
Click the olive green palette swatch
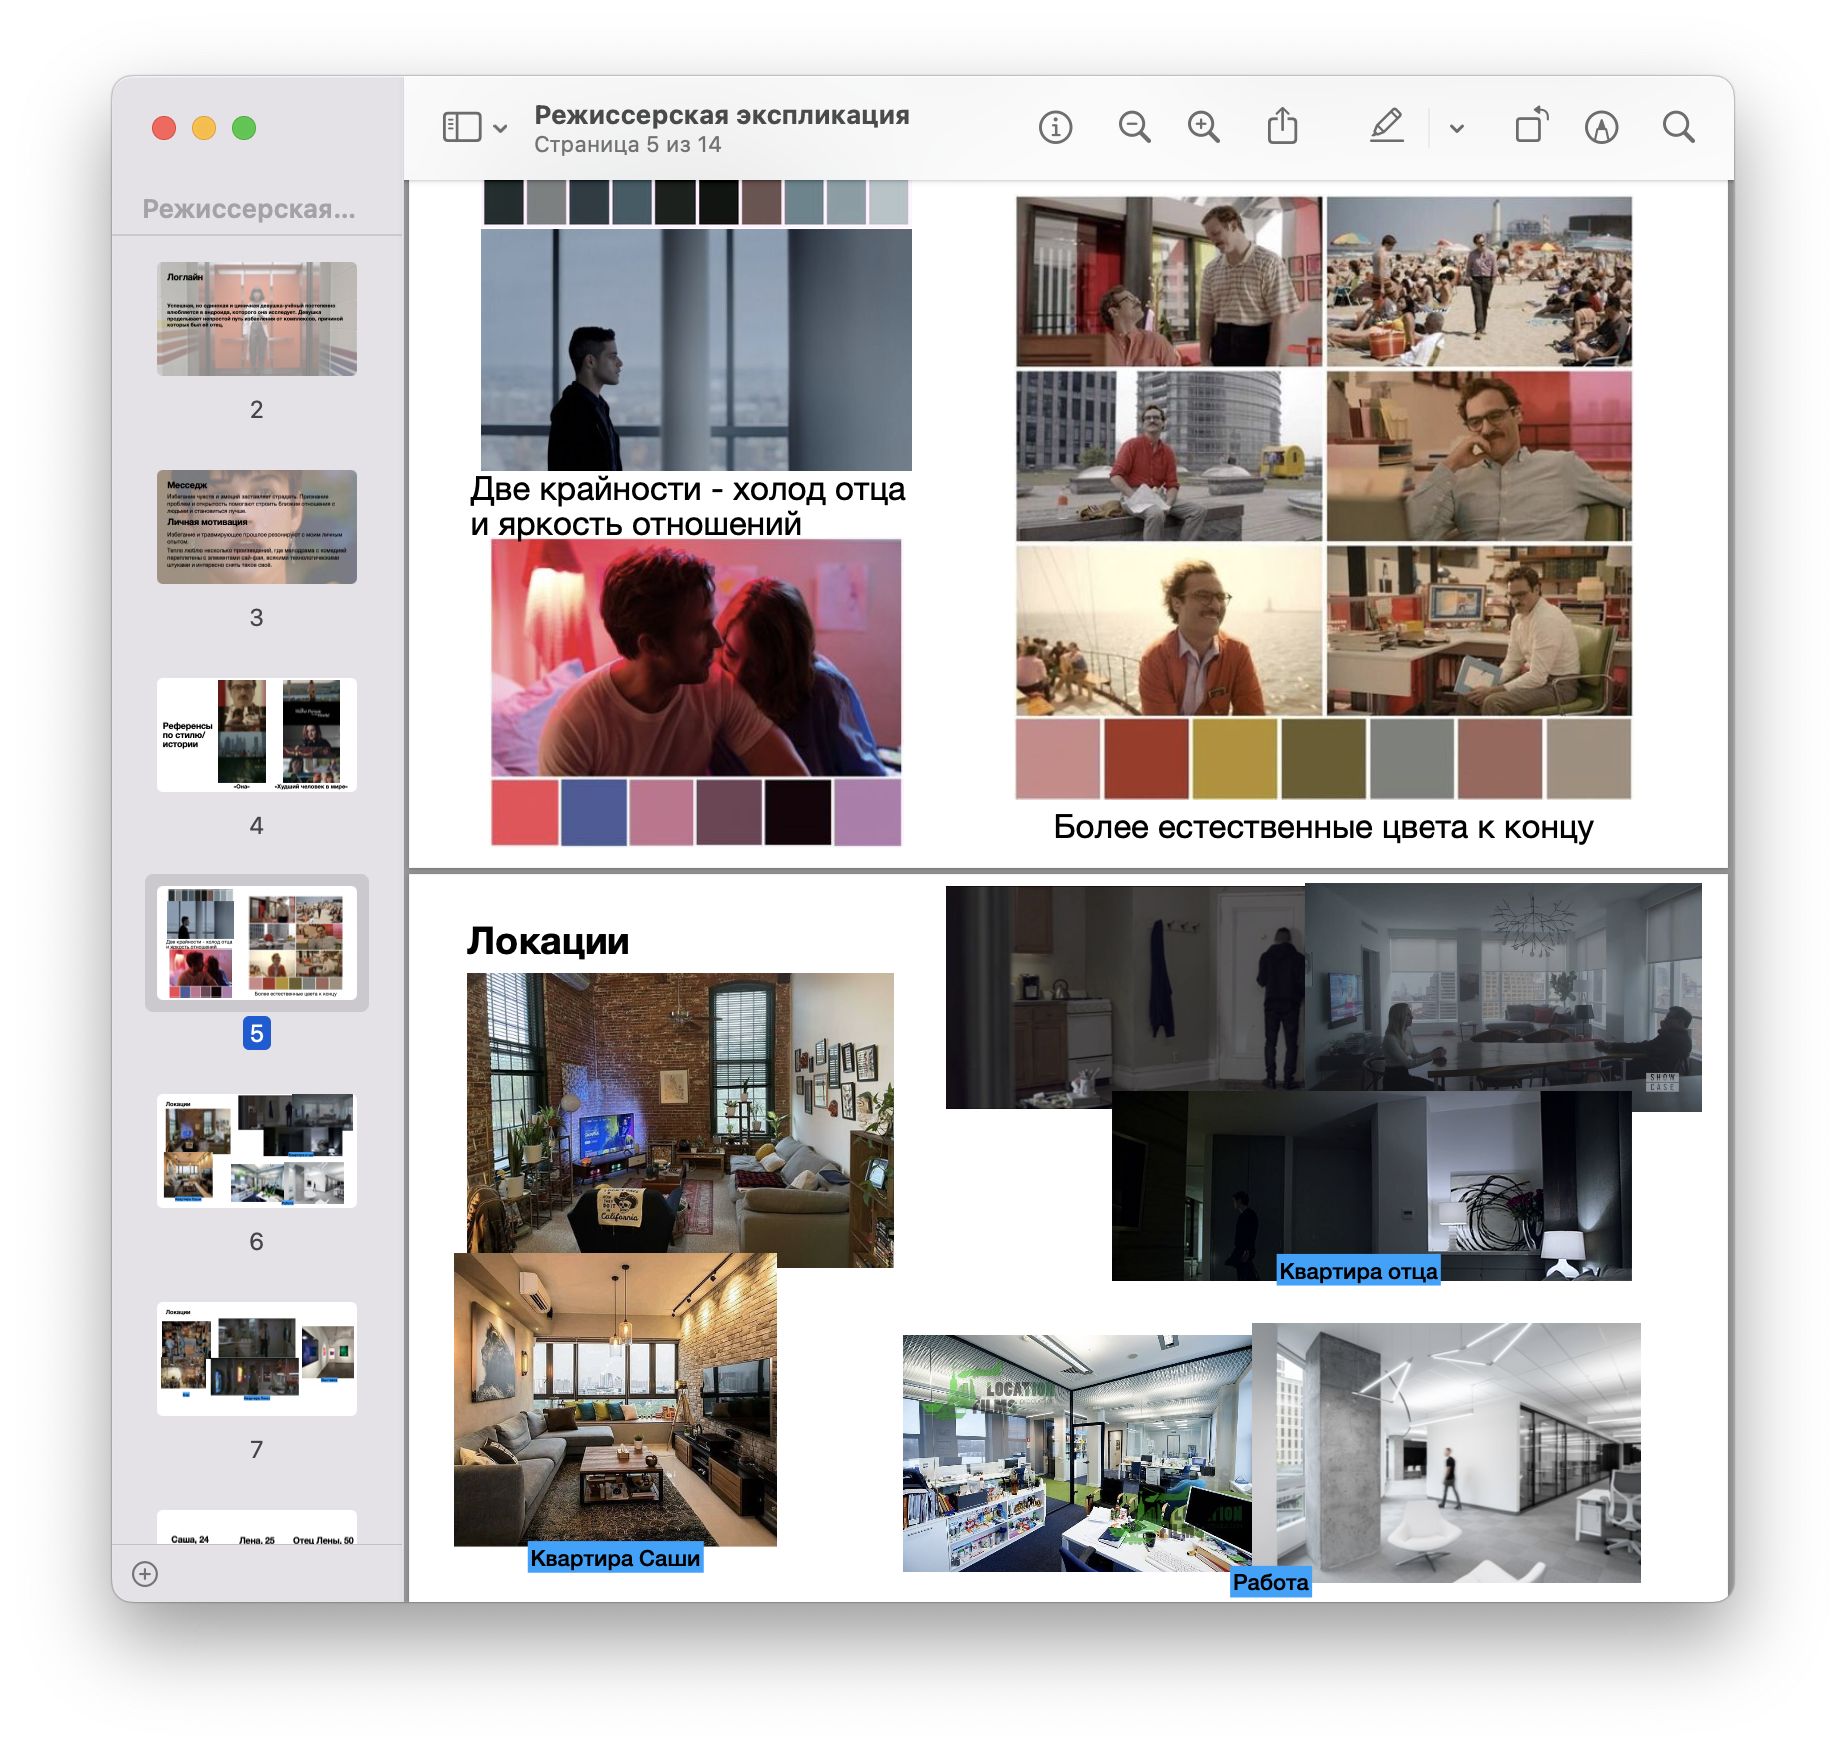1323,759
